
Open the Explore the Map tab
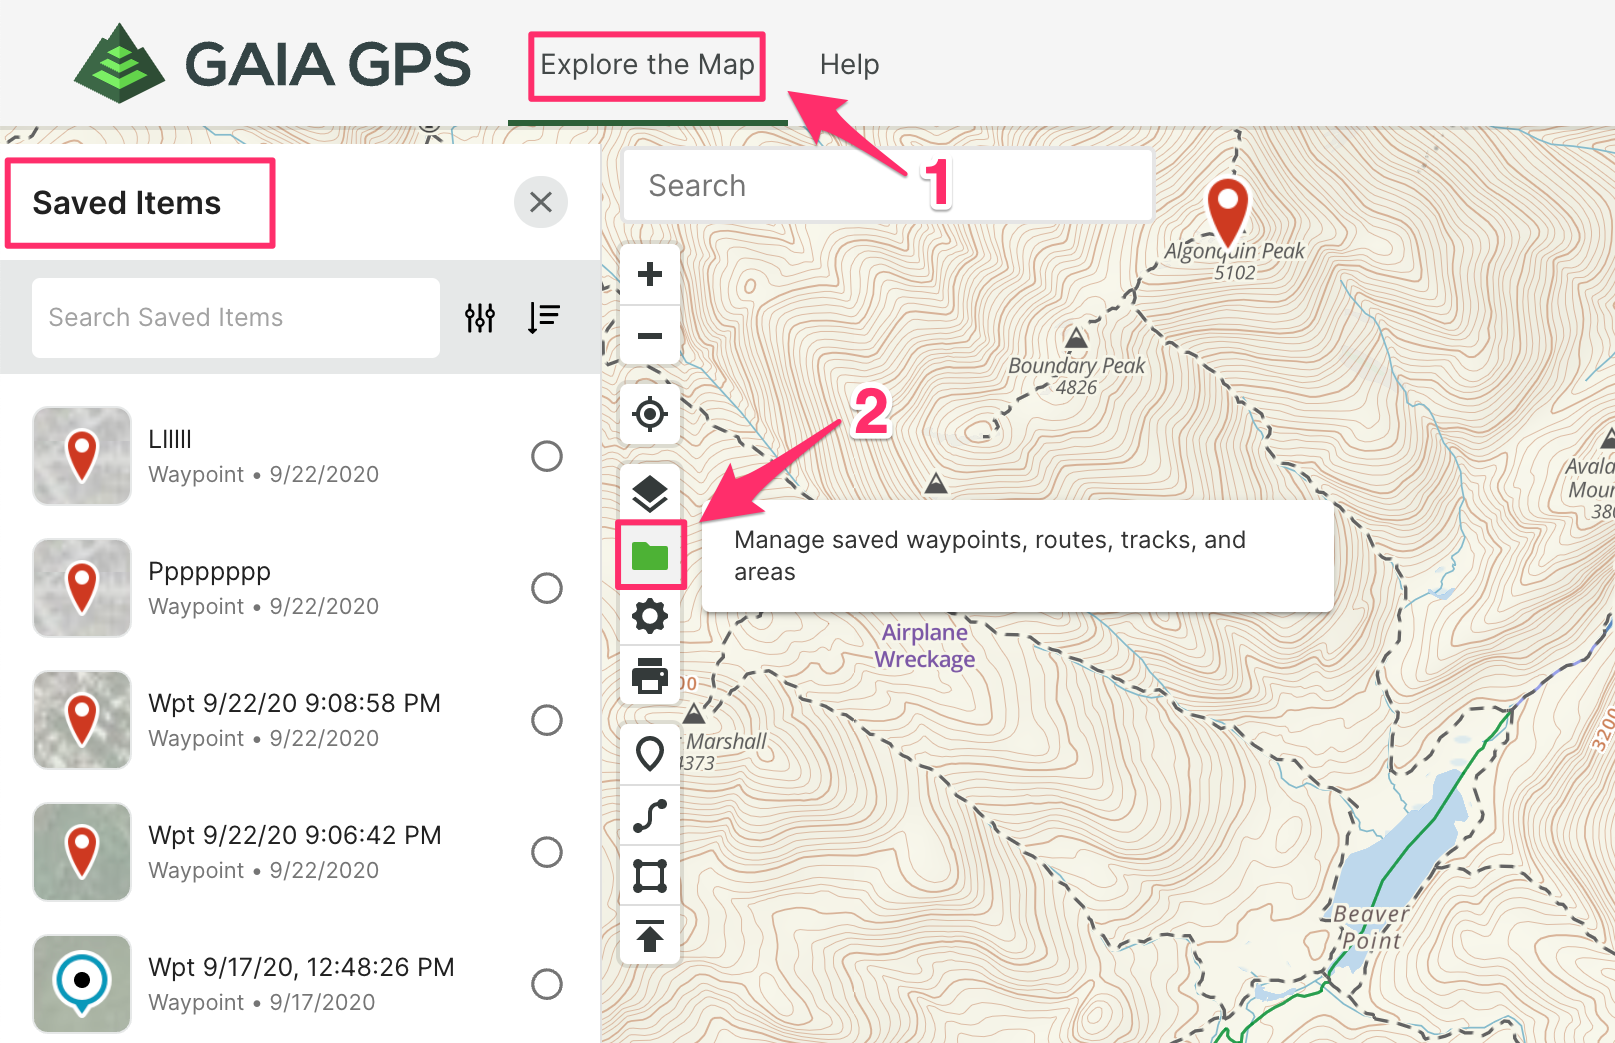pyautogui.click(x=647, y=65)
